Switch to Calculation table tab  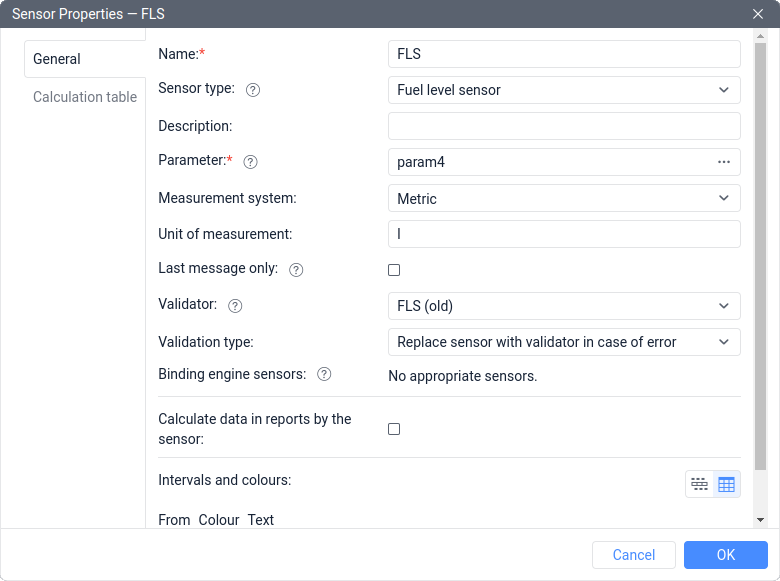pos(85,97)
